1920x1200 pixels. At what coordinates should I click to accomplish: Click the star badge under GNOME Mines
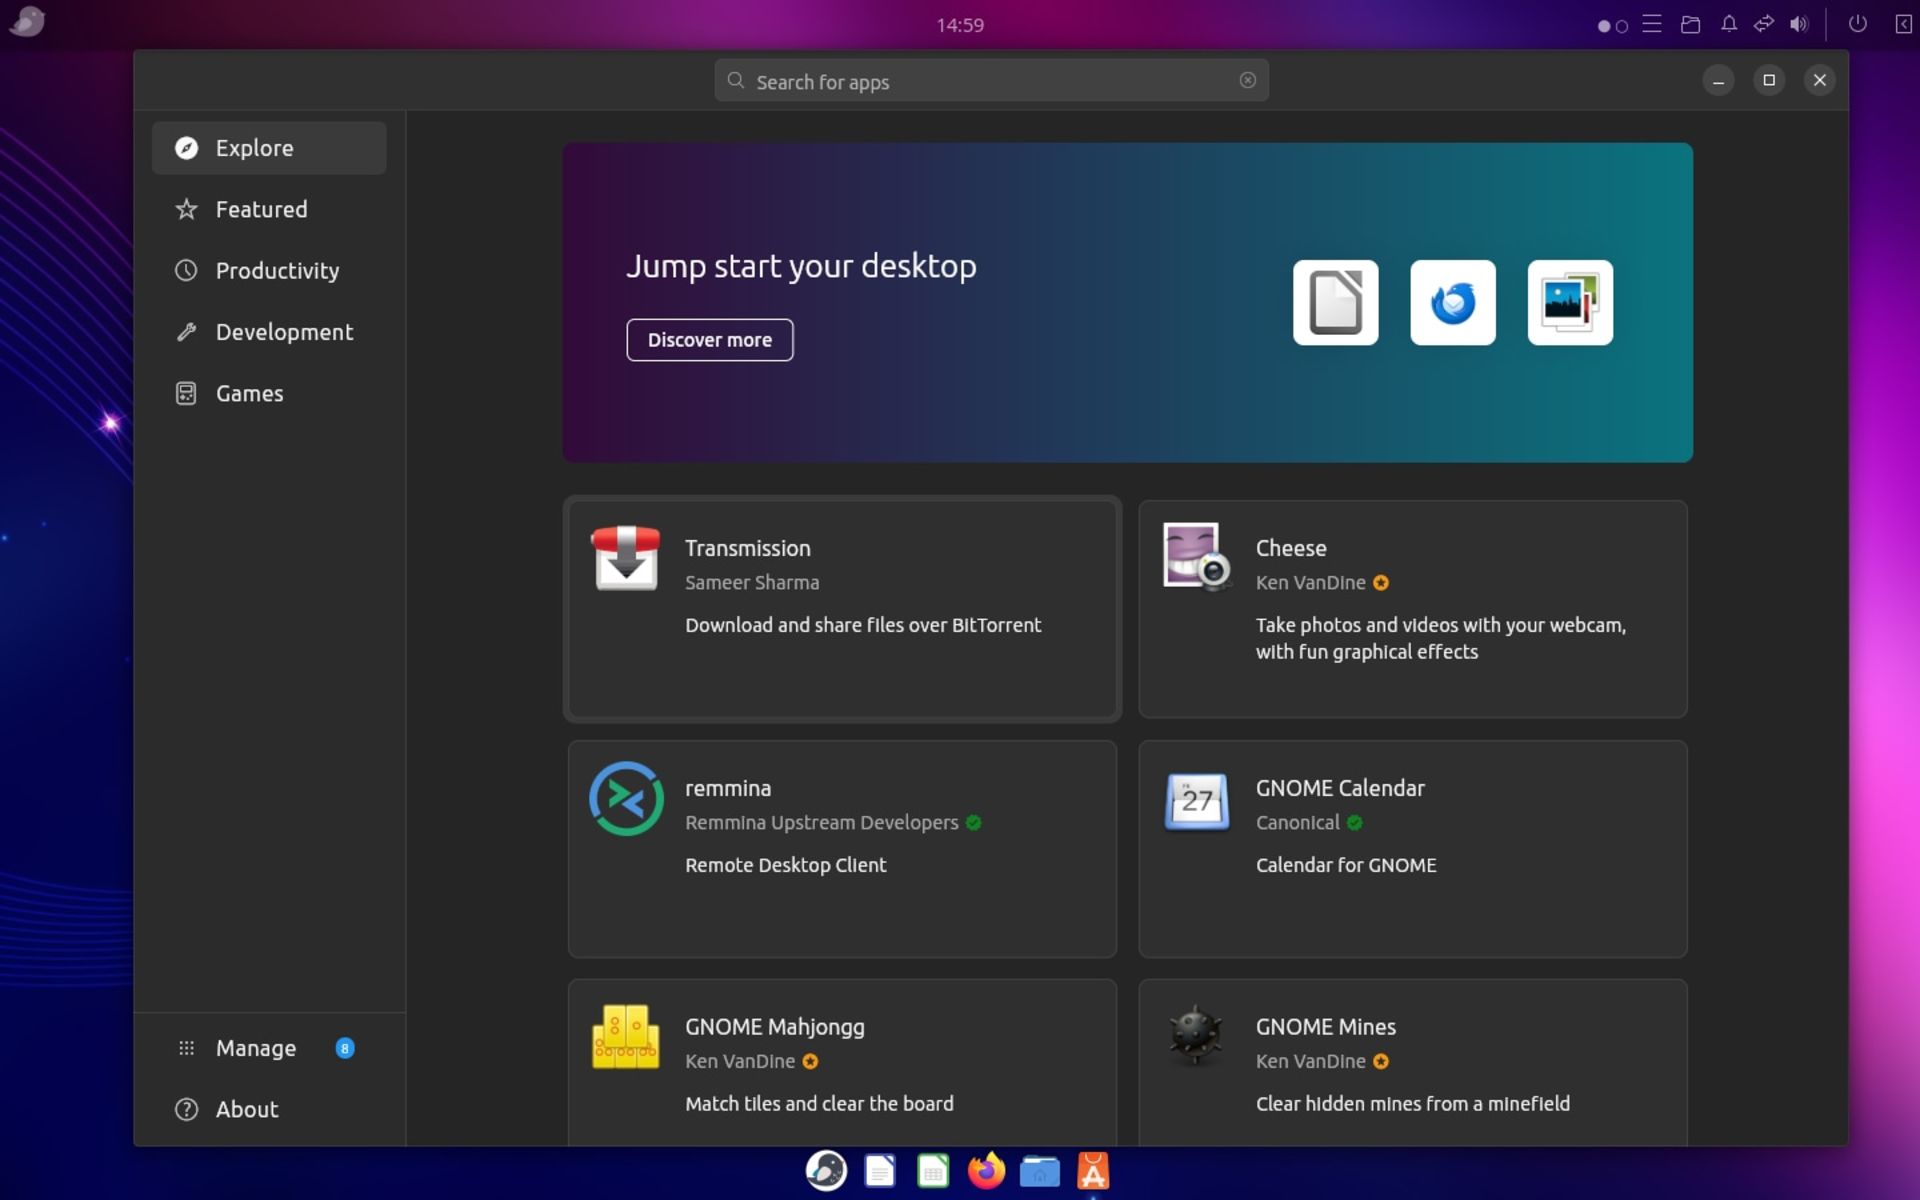tap(1381, 1061)
